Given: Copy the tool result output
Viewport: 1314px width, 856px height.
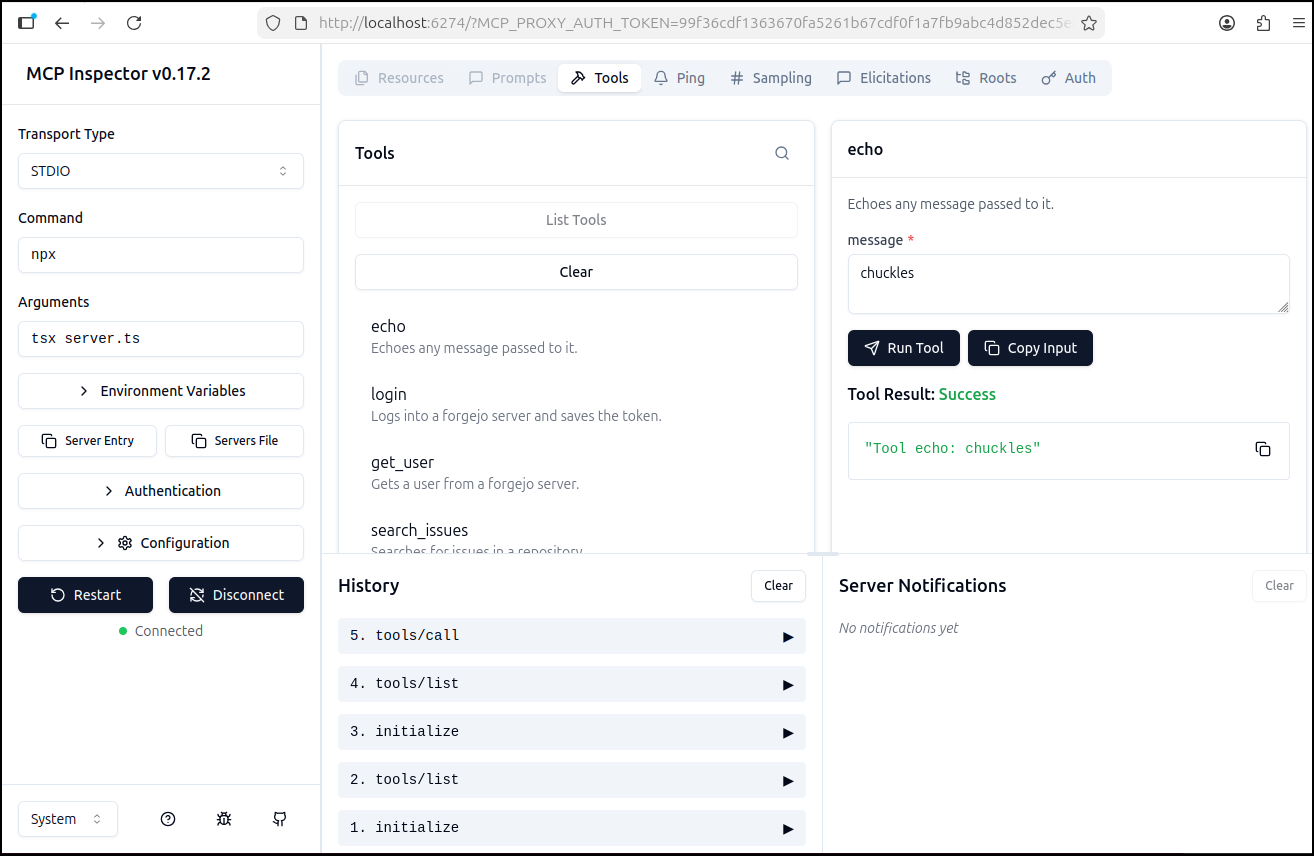Looking at the screenshot, I should point(1263,449).
